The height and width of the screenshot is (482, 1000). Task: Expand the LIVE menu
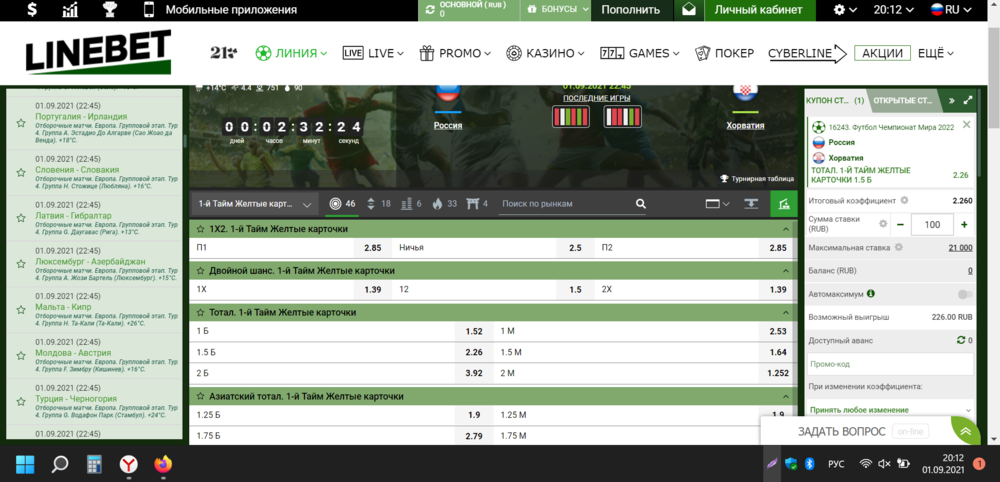373,54
